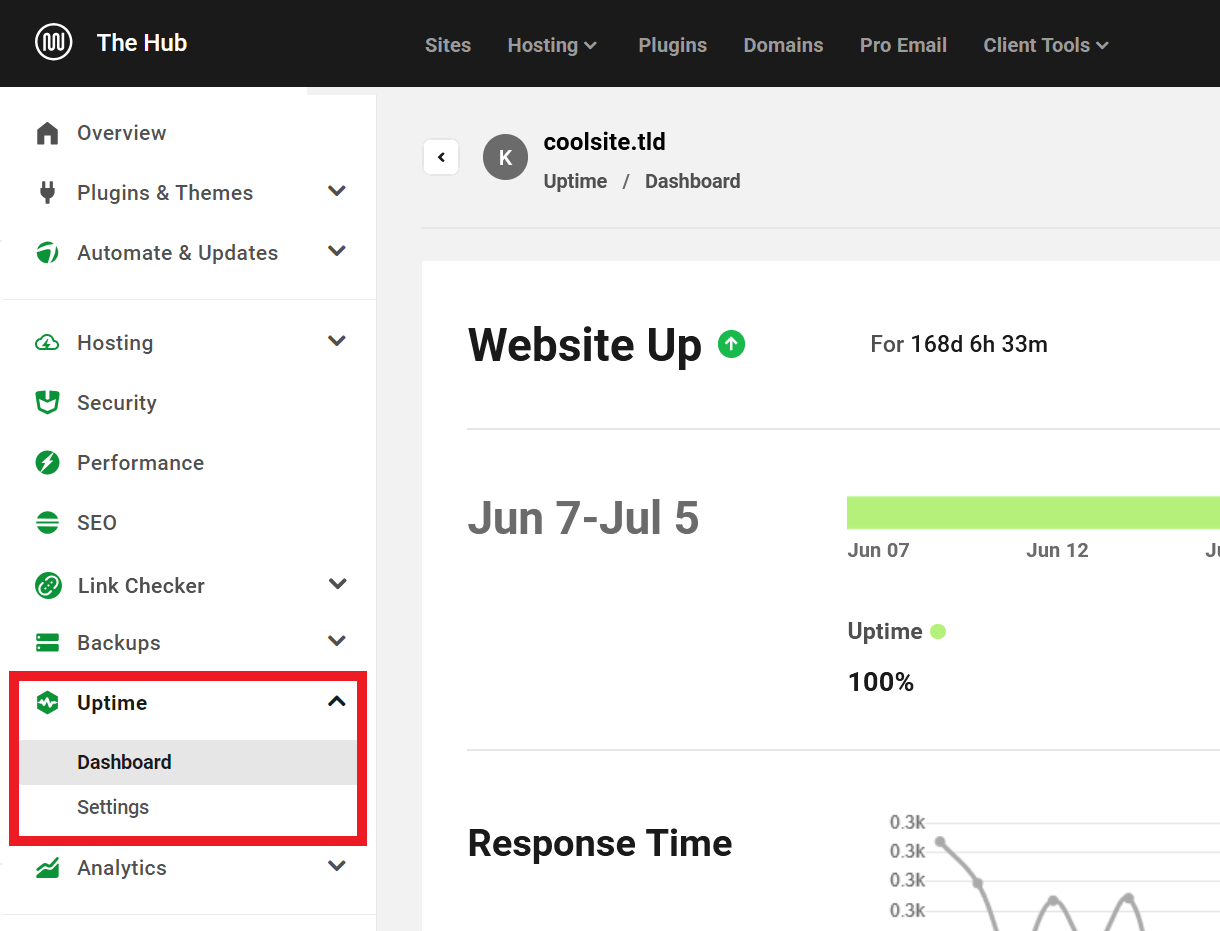Click the Uptime pulse icon

[x=47, y=703]
